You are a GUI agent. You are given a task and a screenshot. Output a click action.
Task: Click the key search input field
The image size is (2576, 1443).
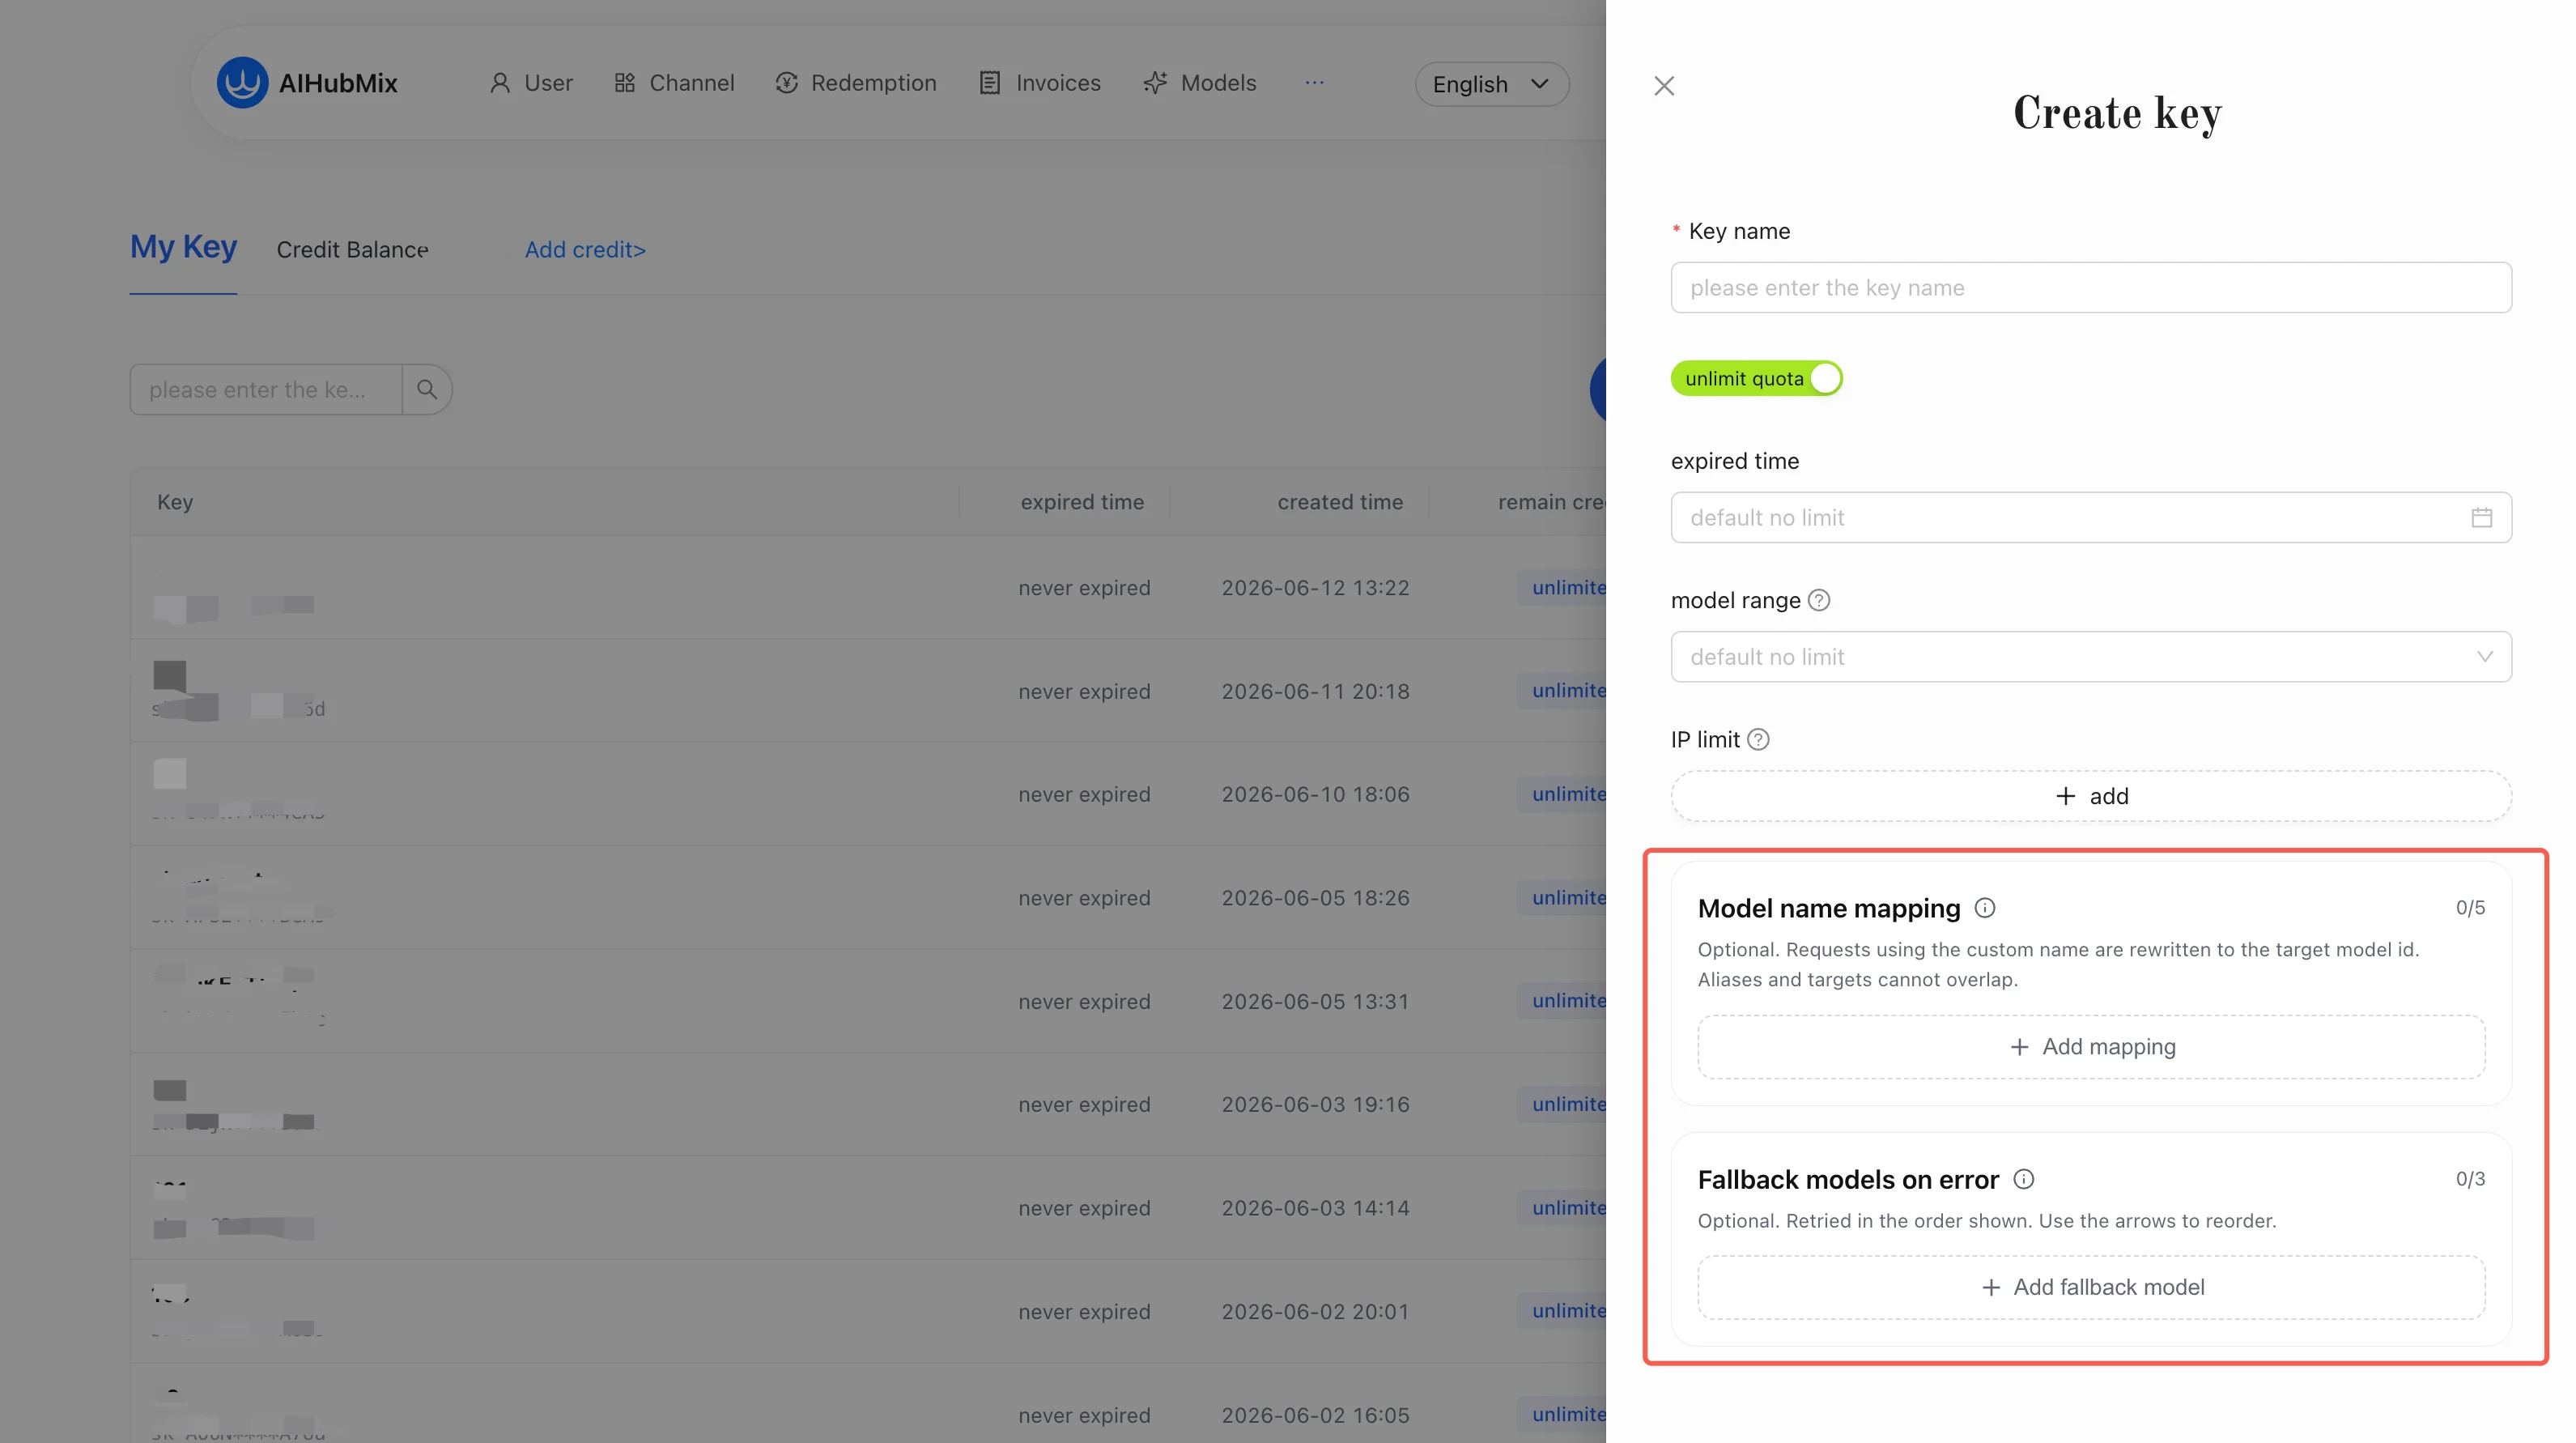pyautogui.click(x=266, y=389)
